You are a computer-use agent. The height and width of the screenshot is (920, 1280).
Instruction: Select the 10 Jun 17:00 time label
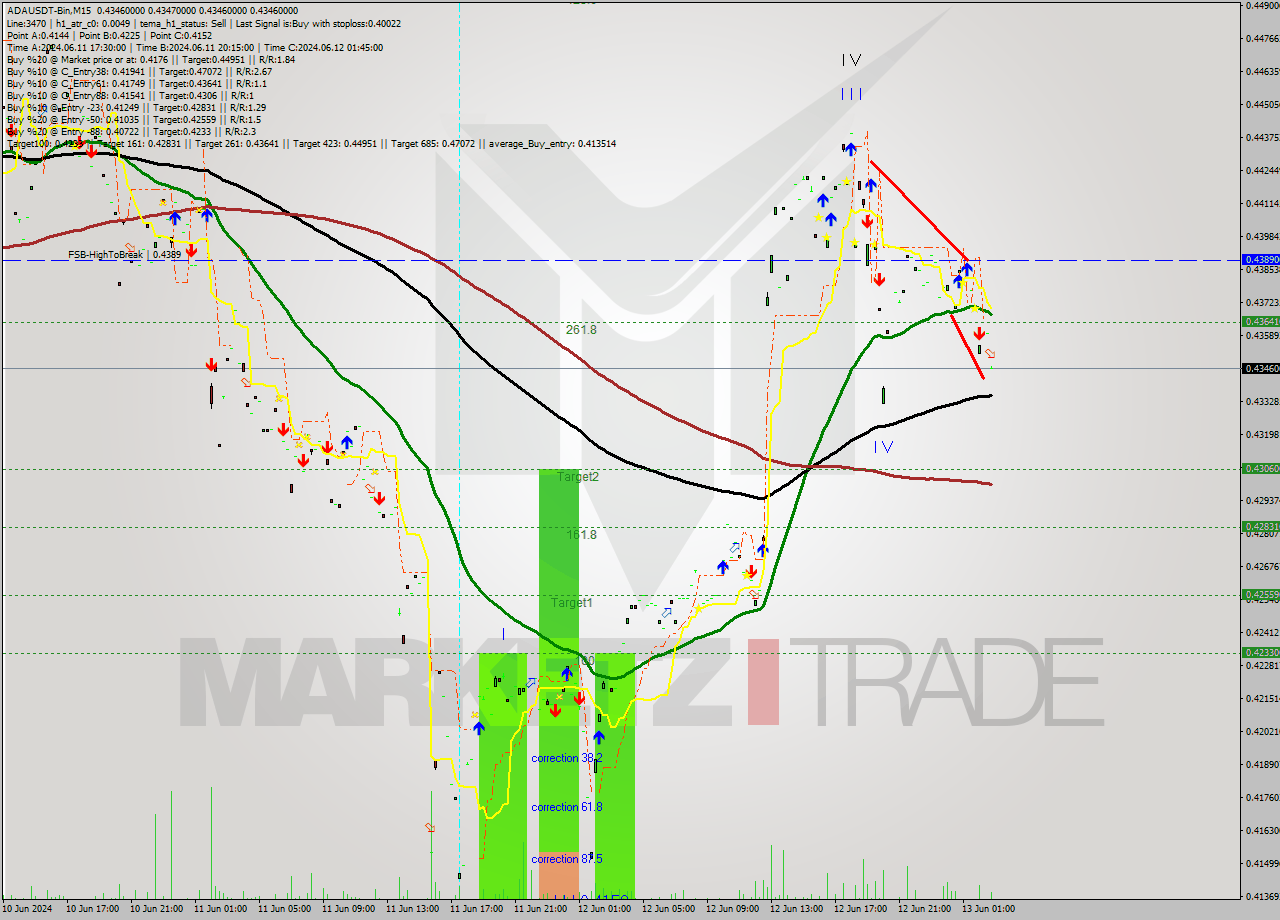coord(94,909)
